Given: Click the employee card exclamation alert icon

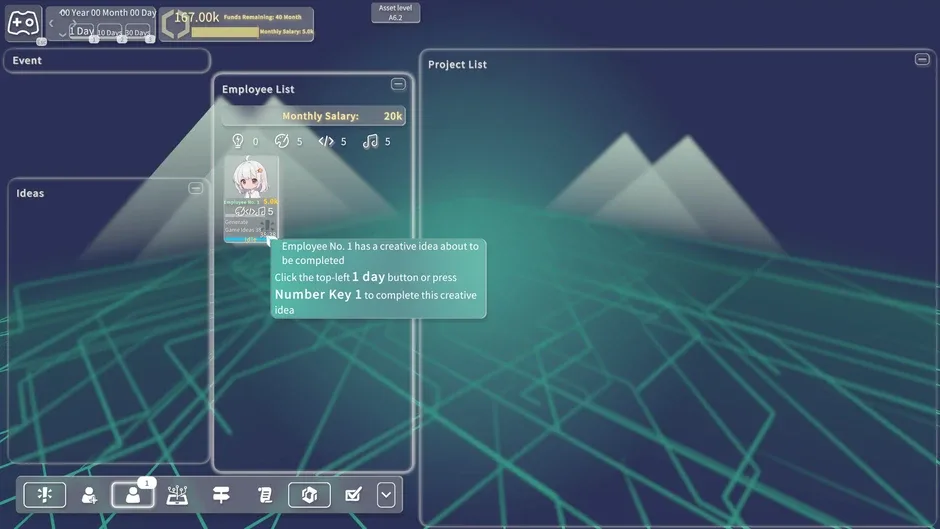Looking at the screenshot, I should pos(268,226).
